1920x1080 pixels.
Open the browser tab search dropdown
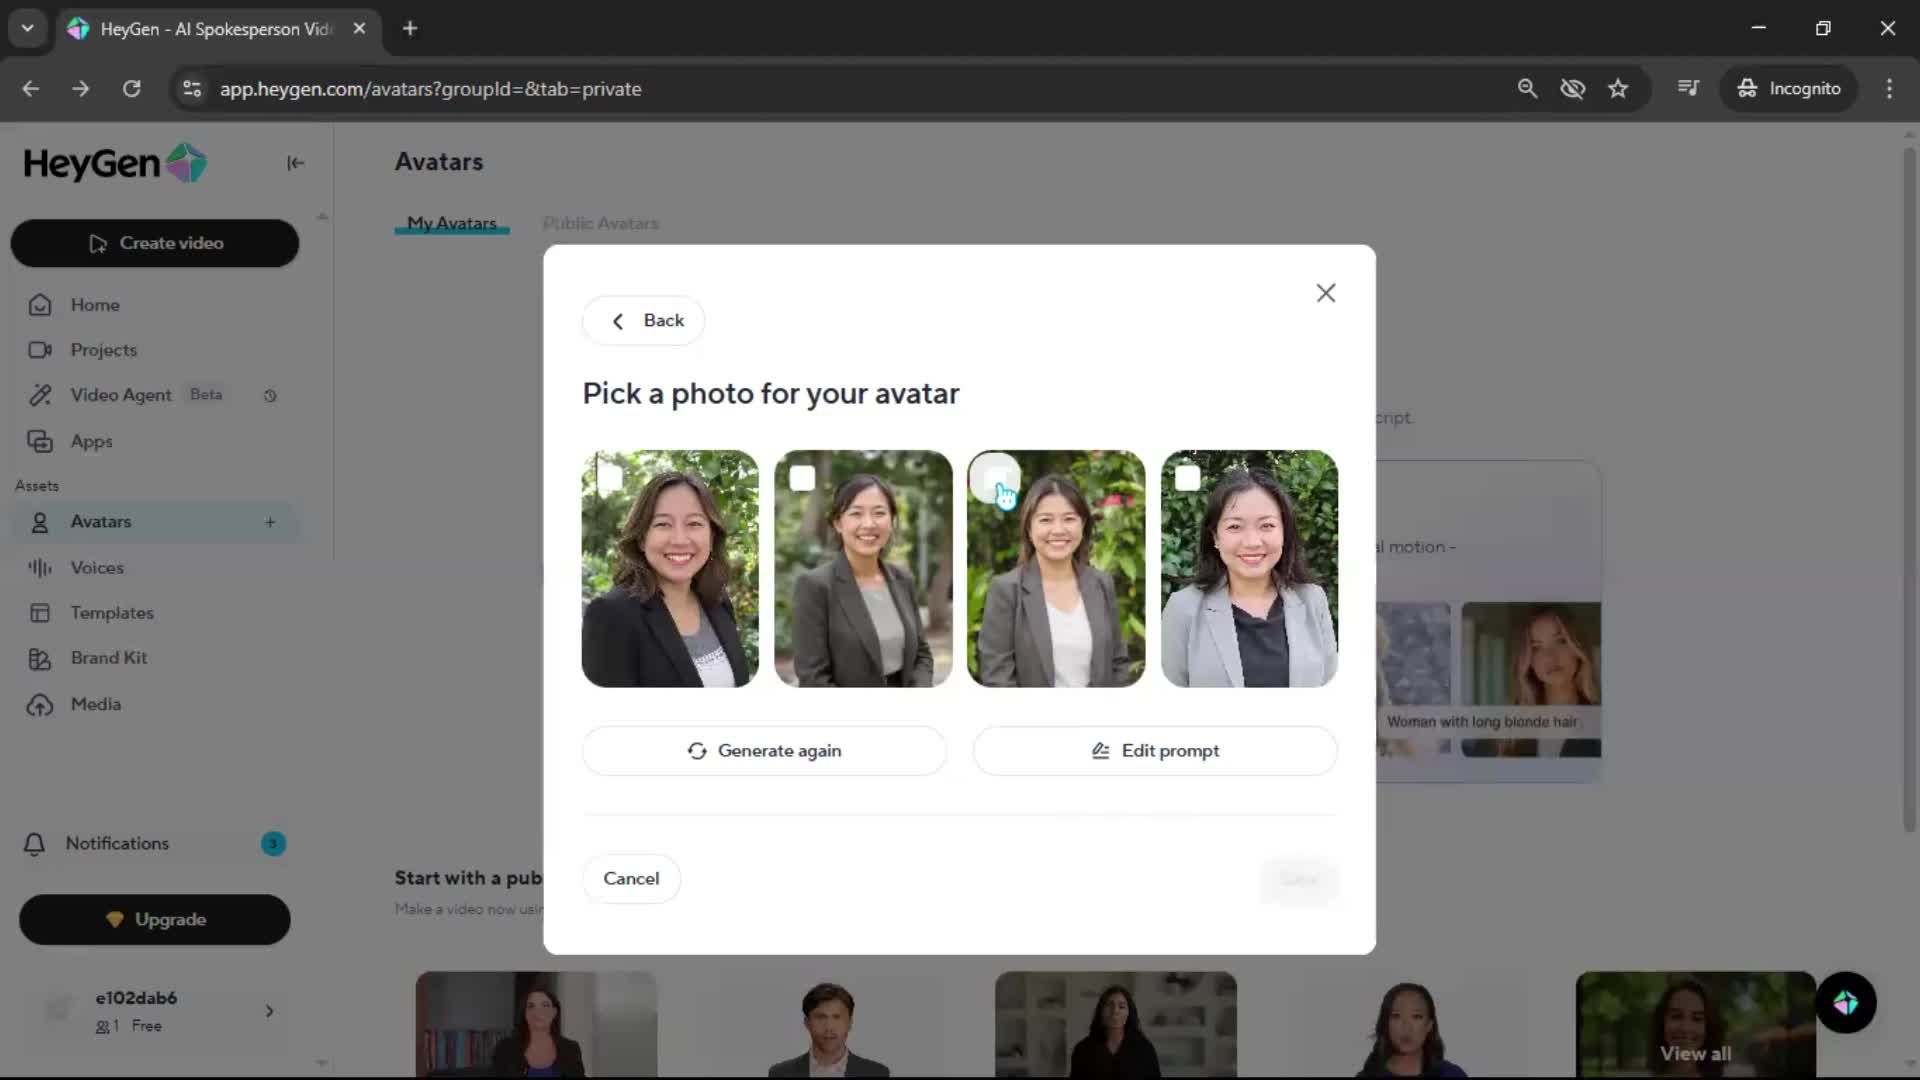point(28,28)
